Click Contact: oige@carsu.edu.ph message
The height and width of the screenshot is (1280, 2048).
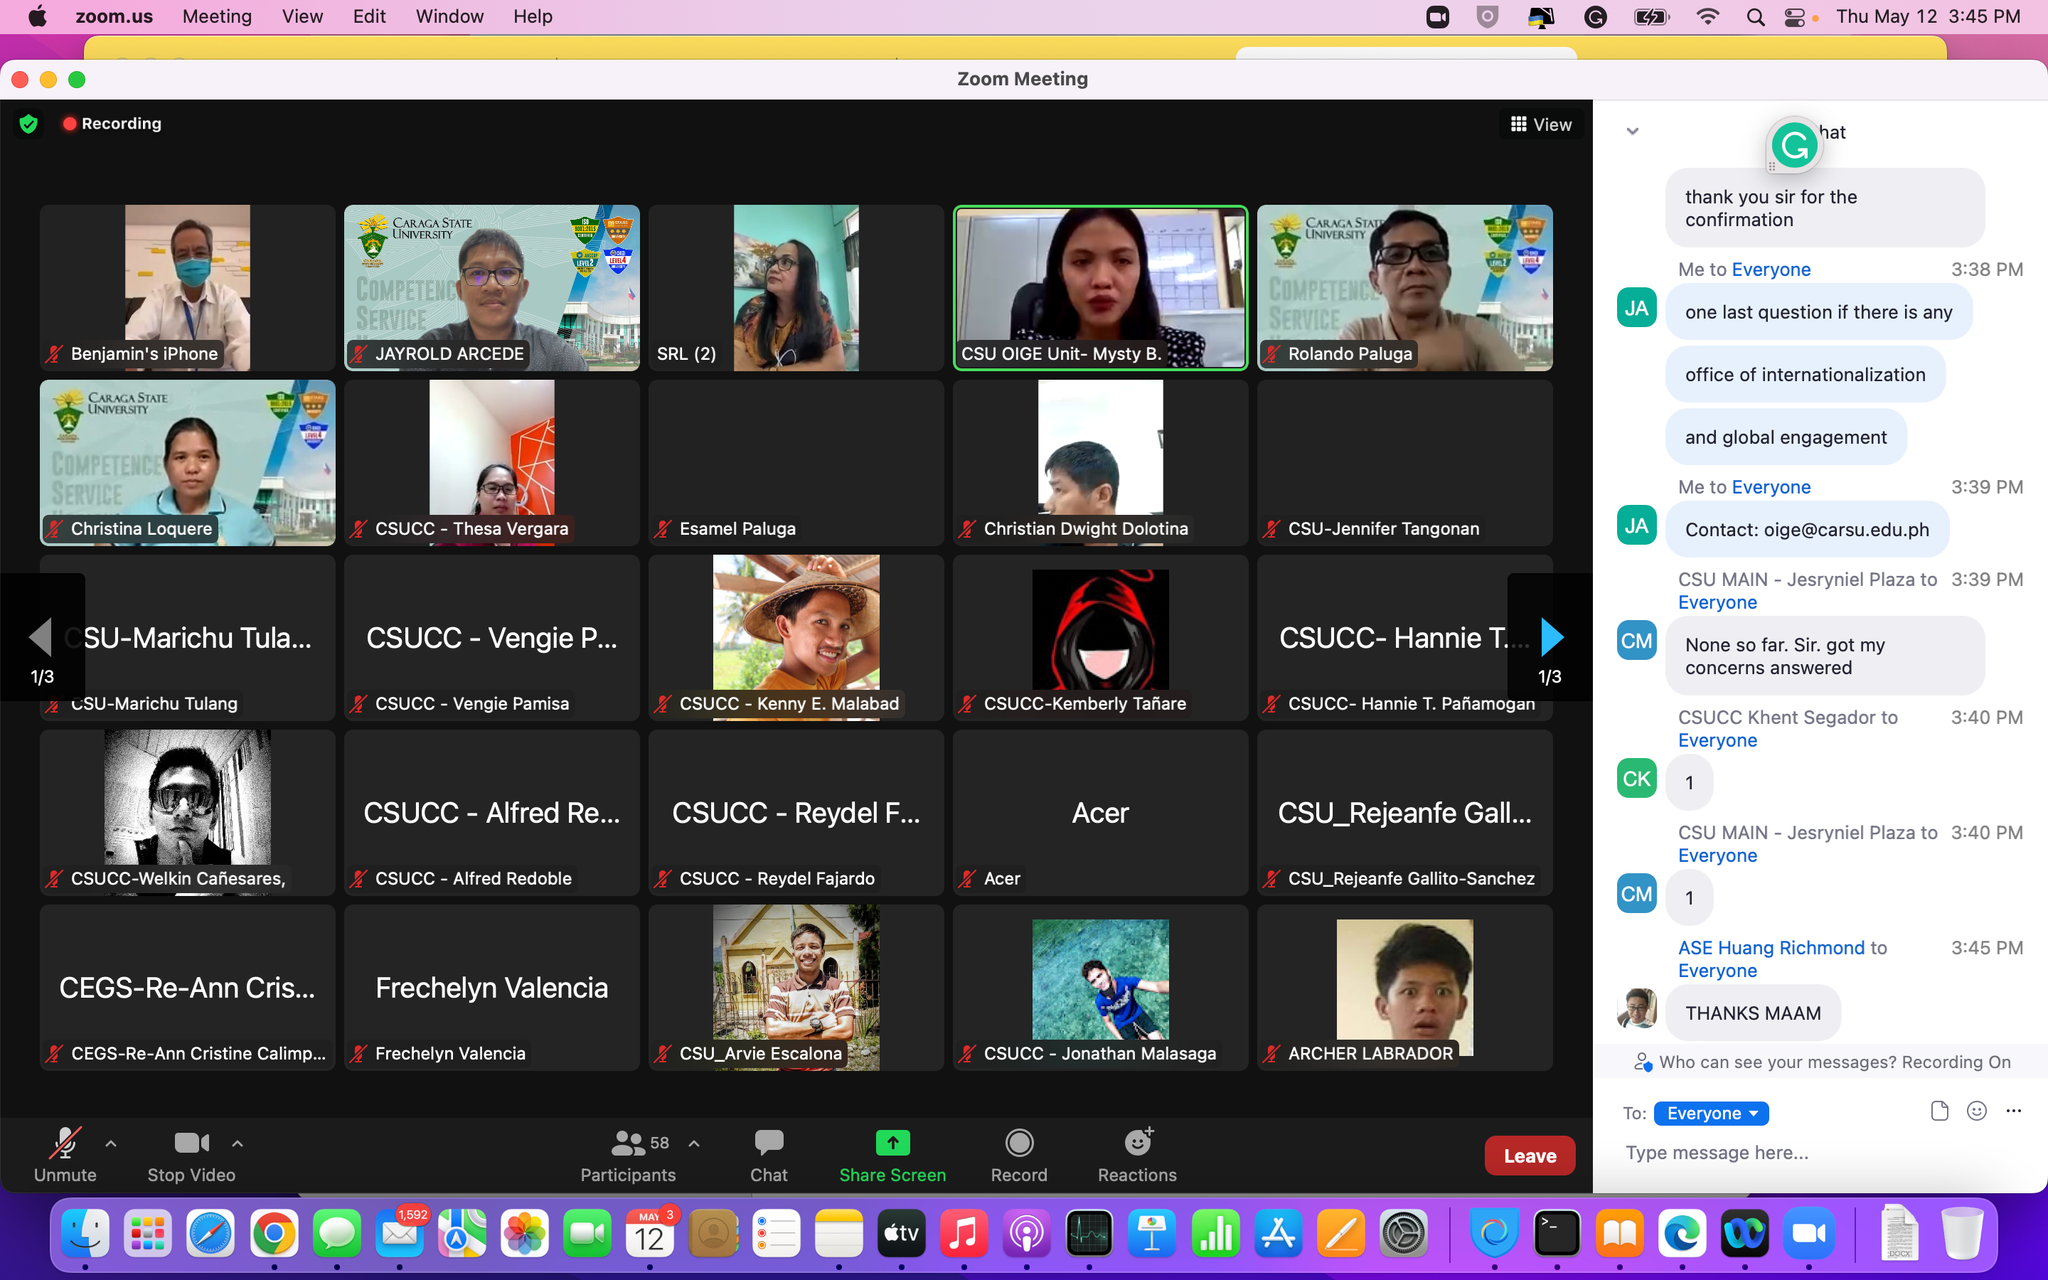pos(1807,530)
